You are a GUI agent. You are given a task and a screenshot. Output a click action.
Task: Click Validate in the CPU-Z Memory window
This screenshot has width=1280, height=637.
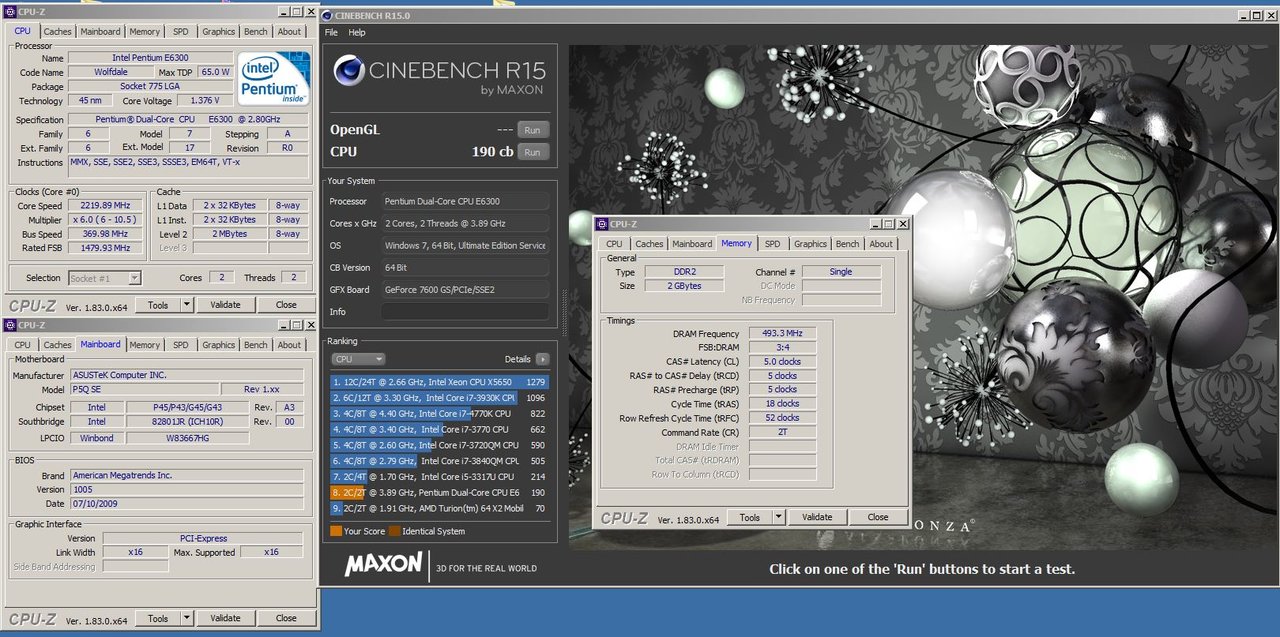click(817, 518)
